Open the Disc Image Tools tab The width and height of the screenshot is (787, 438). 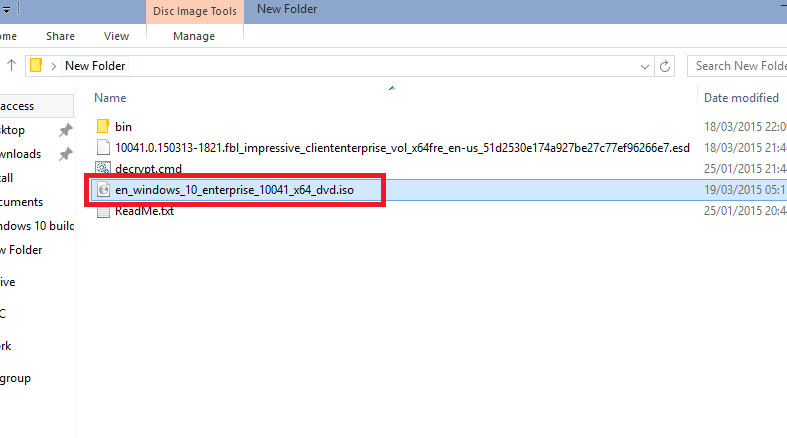point(195,11)
